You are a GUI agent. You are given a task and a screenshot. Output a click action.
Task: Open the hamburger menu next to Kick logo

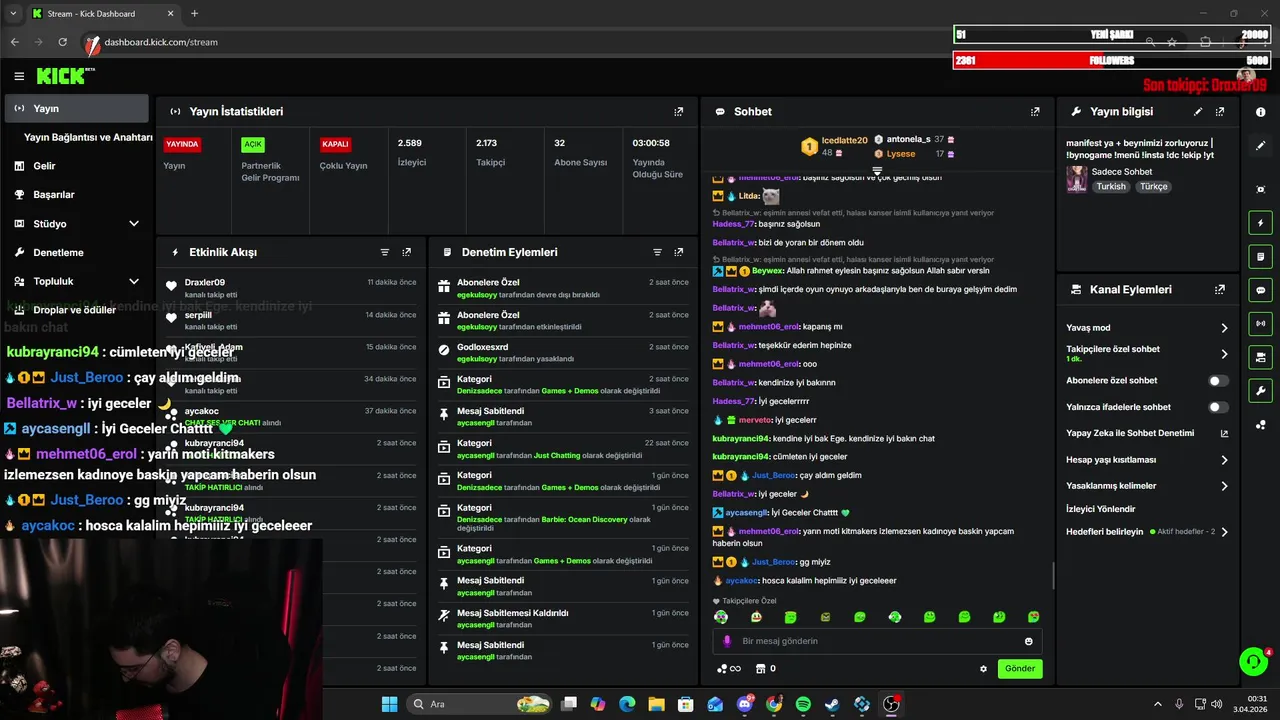[19, 76]
